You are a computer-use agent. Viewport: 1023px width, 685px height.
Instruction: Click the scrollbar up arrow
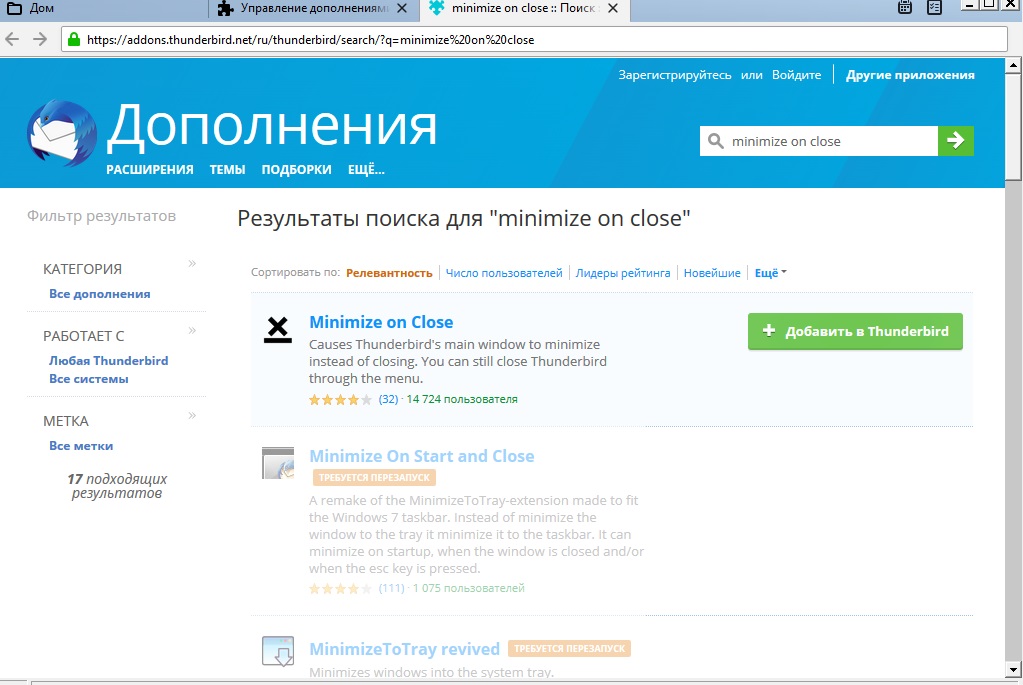click(1013, 65)
